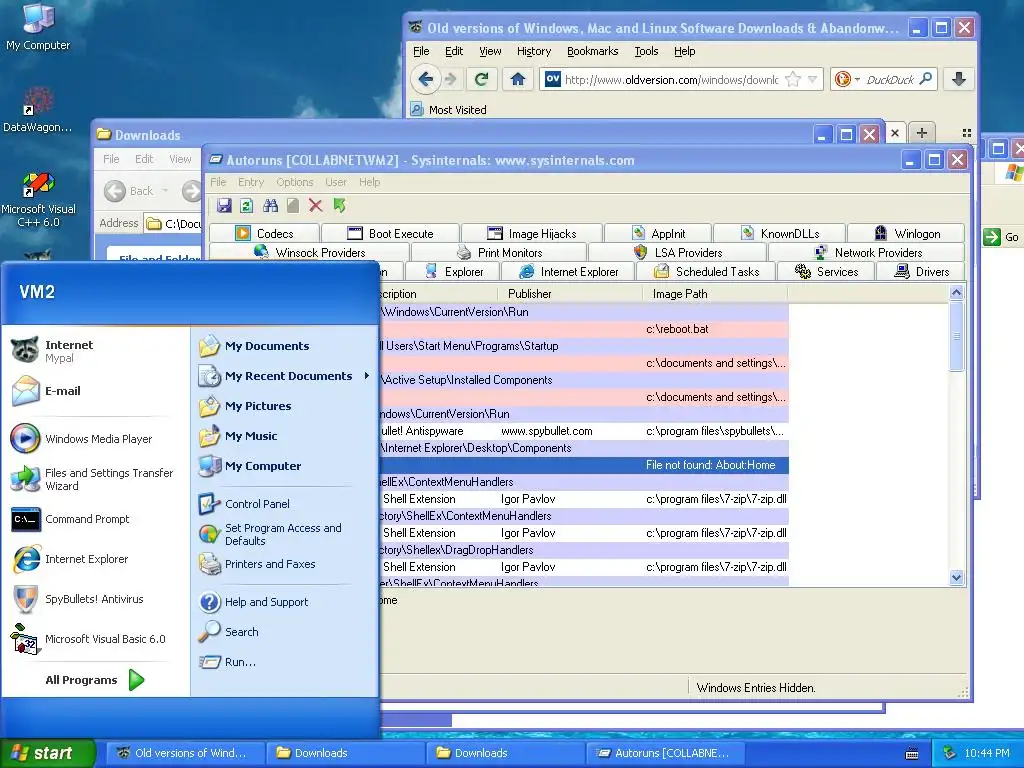Open the browser History menu

click(534, 51)
